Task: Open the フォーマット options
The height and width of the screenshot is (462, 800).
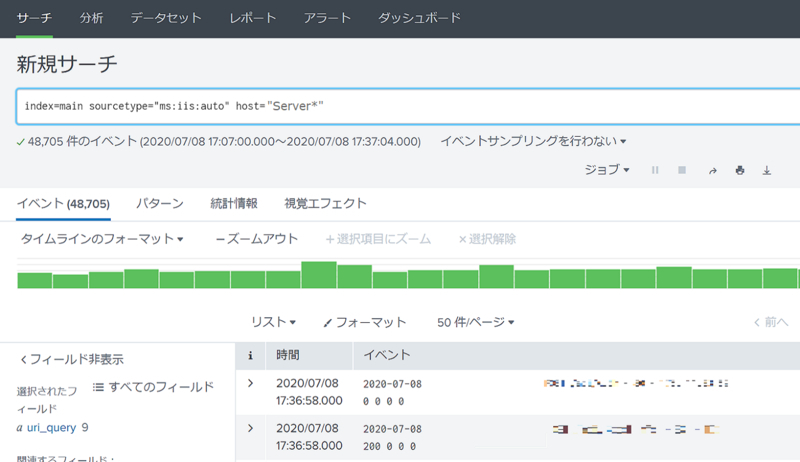Action: [364, 322]
